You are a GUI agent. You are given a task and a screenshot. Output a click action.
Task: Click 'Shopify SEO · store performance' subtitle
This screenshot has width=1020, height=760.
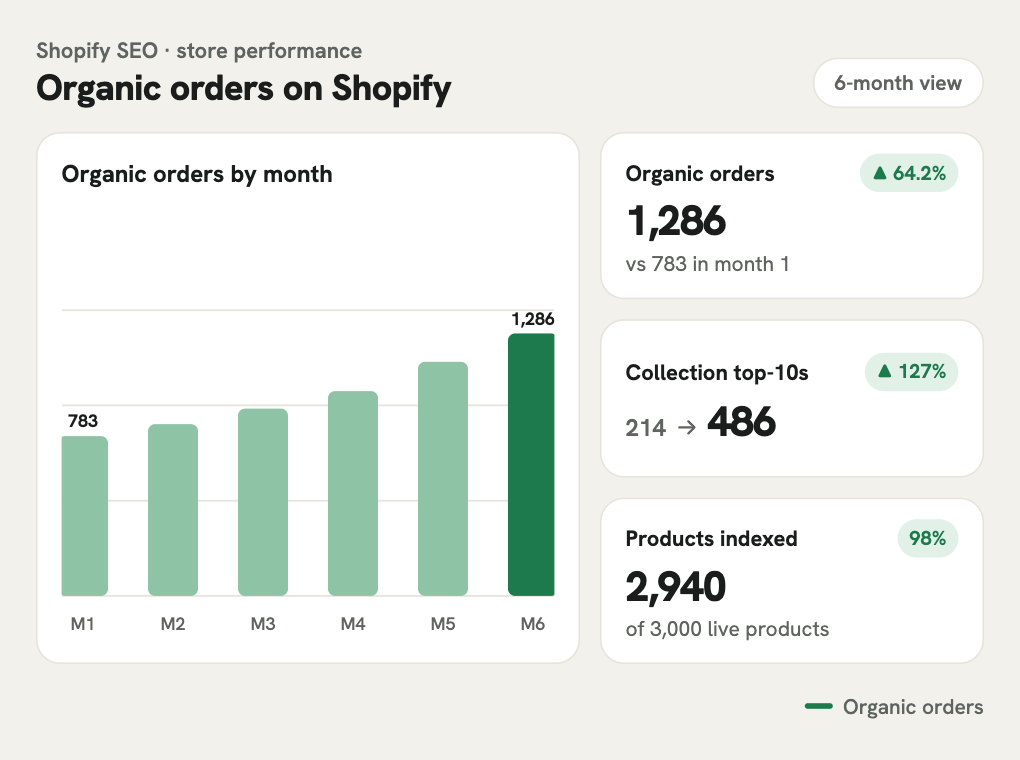pyautogui.click(x=199, y=51)
